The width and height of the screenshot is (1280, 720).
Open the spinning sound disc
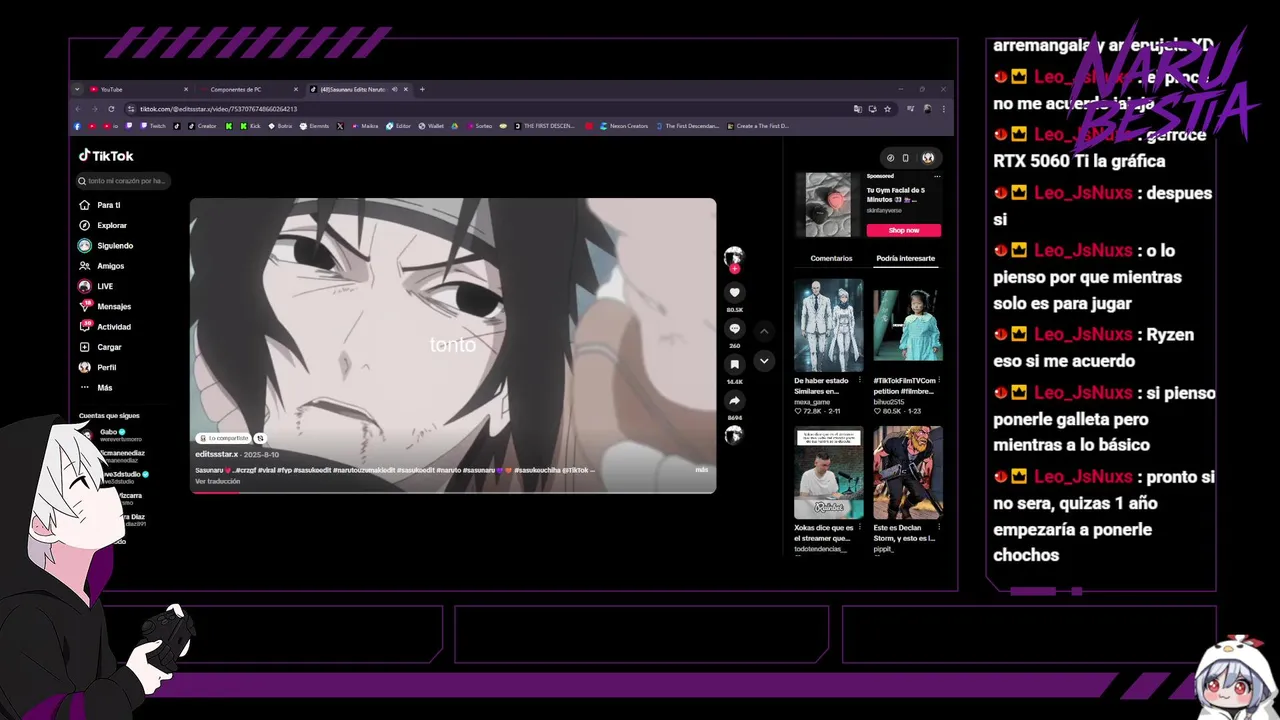click(734, 435)
